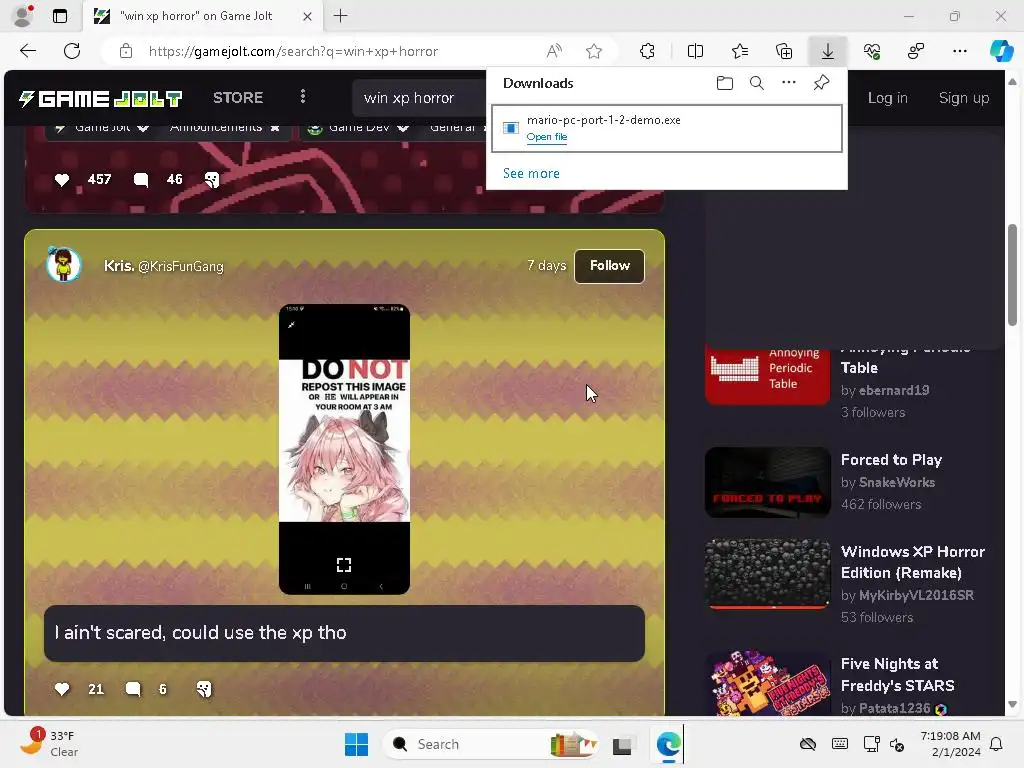Open Game Jolt vertical dots menu
The width and height of the screenshot is (1024, 768).
point(302,97)
